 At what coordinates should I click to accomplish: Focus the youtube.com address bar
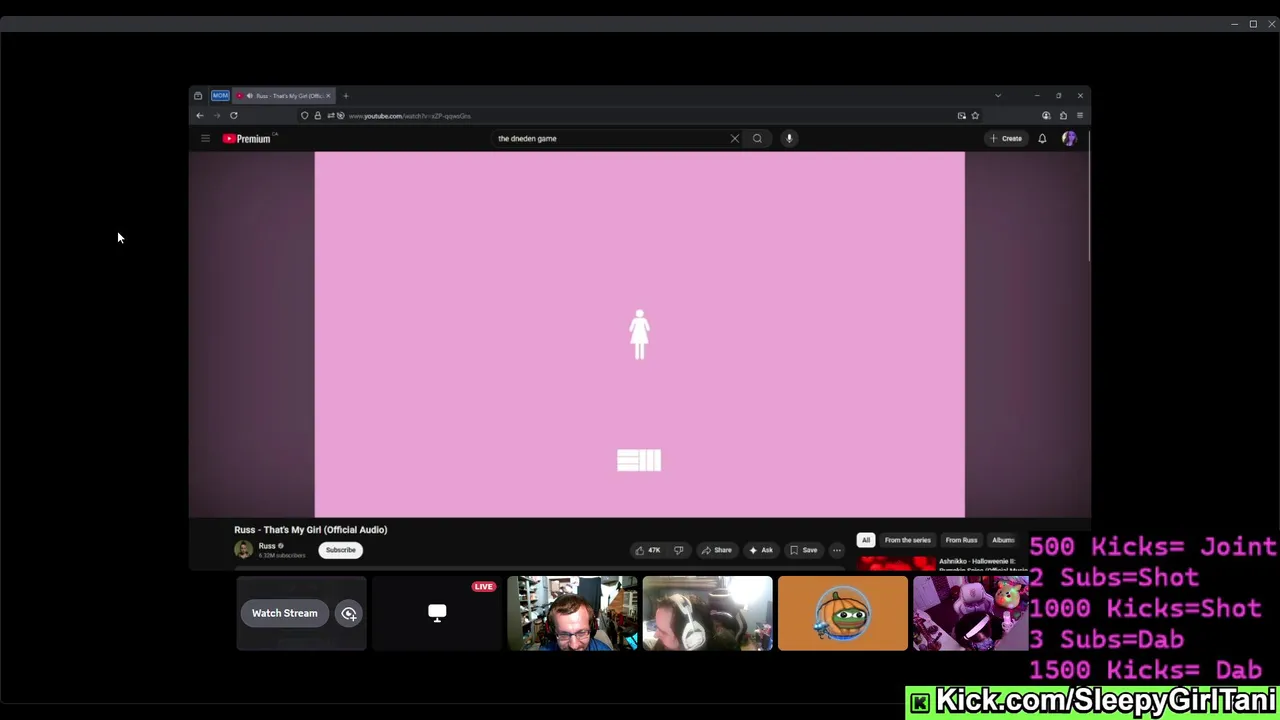(640, 116)
